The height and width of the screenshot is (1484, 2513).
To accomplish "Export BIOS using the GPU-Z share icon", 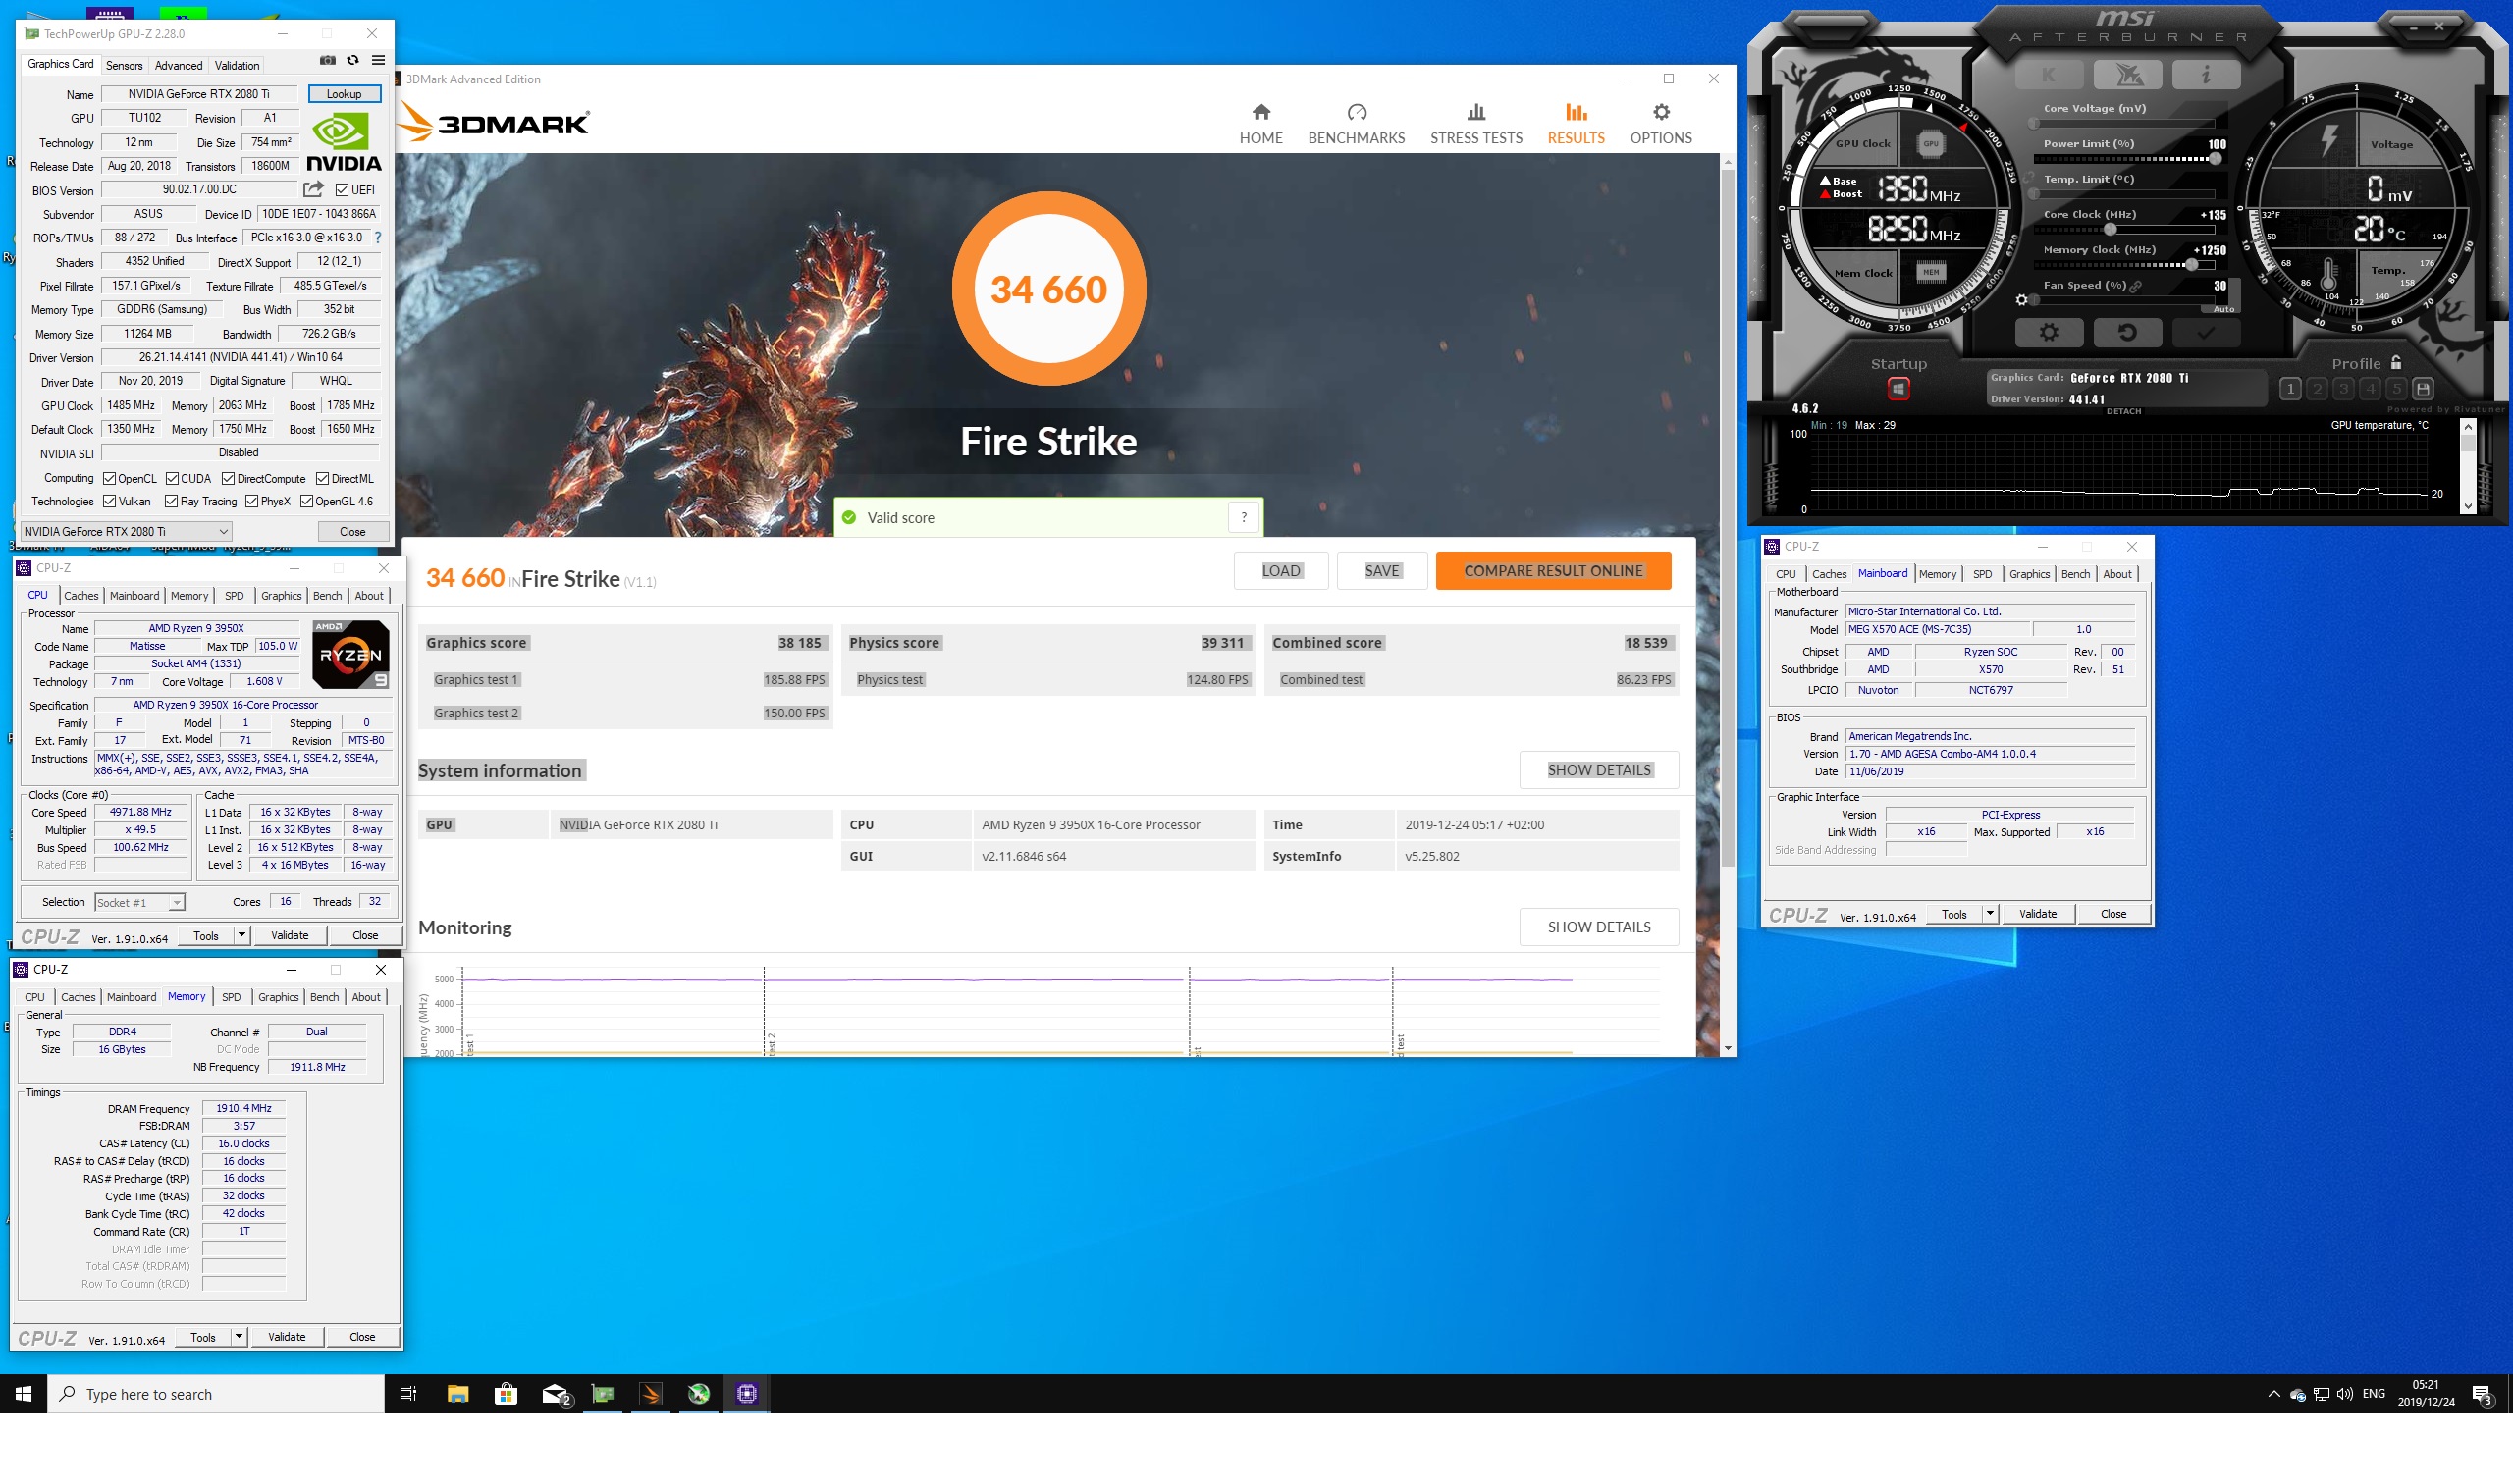I will [314, 189].
